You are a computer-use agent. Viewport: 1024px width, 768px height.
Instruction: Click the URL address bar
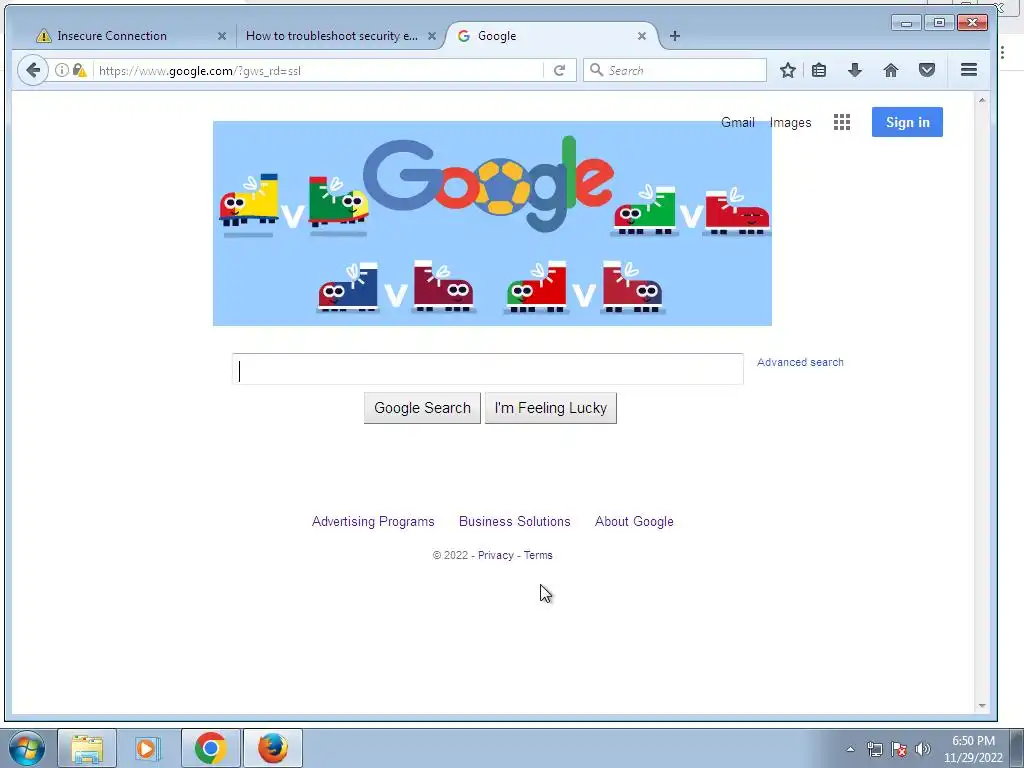pos(320,71)
